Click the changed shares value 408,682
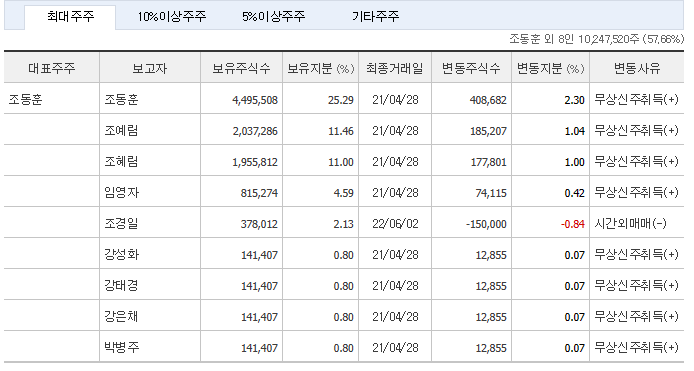Image resolution: width=694 pixels, height=371 pixels. [x=488, y=100]
